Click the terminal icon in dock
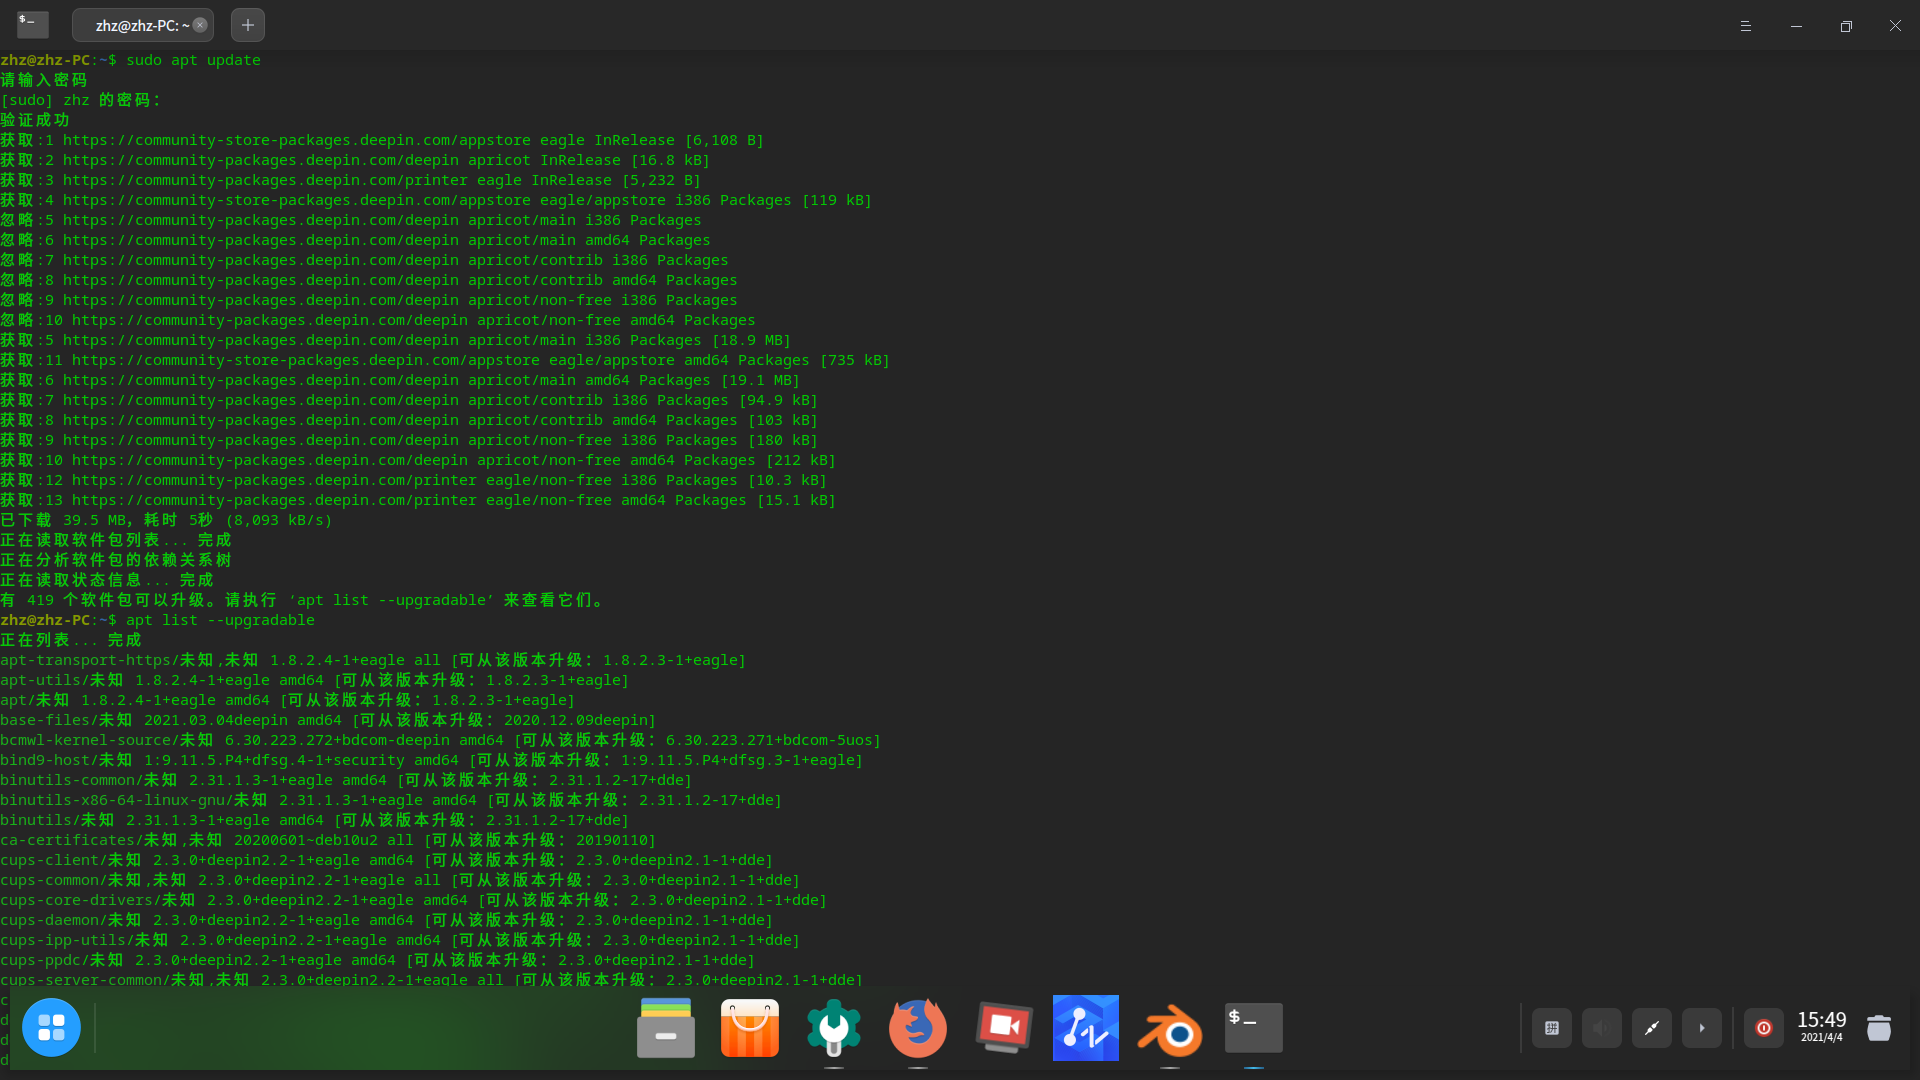The image size is (1920, 1080). point(1253,1027)
